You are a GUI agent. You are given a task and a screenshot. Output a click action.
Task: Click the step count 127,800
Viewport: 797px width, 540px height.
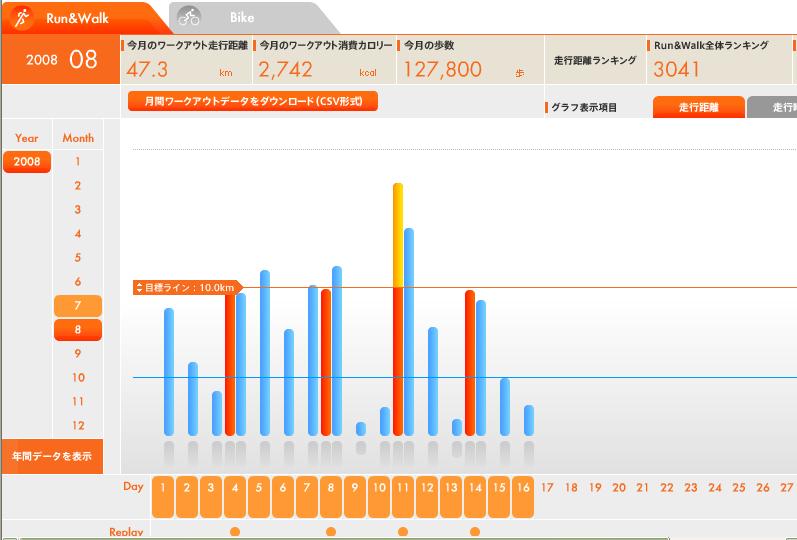coord(442,70)
